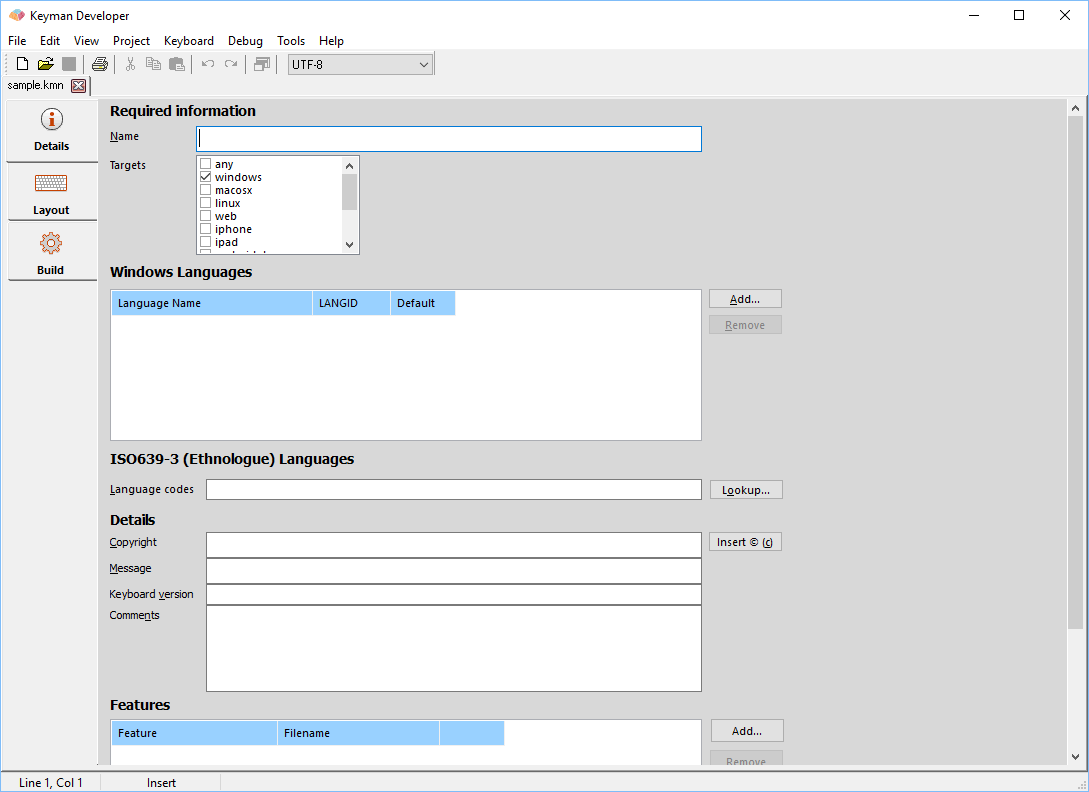Undo with the toolbar arrow icon
This screenshot has width=1089, height=792.
(208, 65)
